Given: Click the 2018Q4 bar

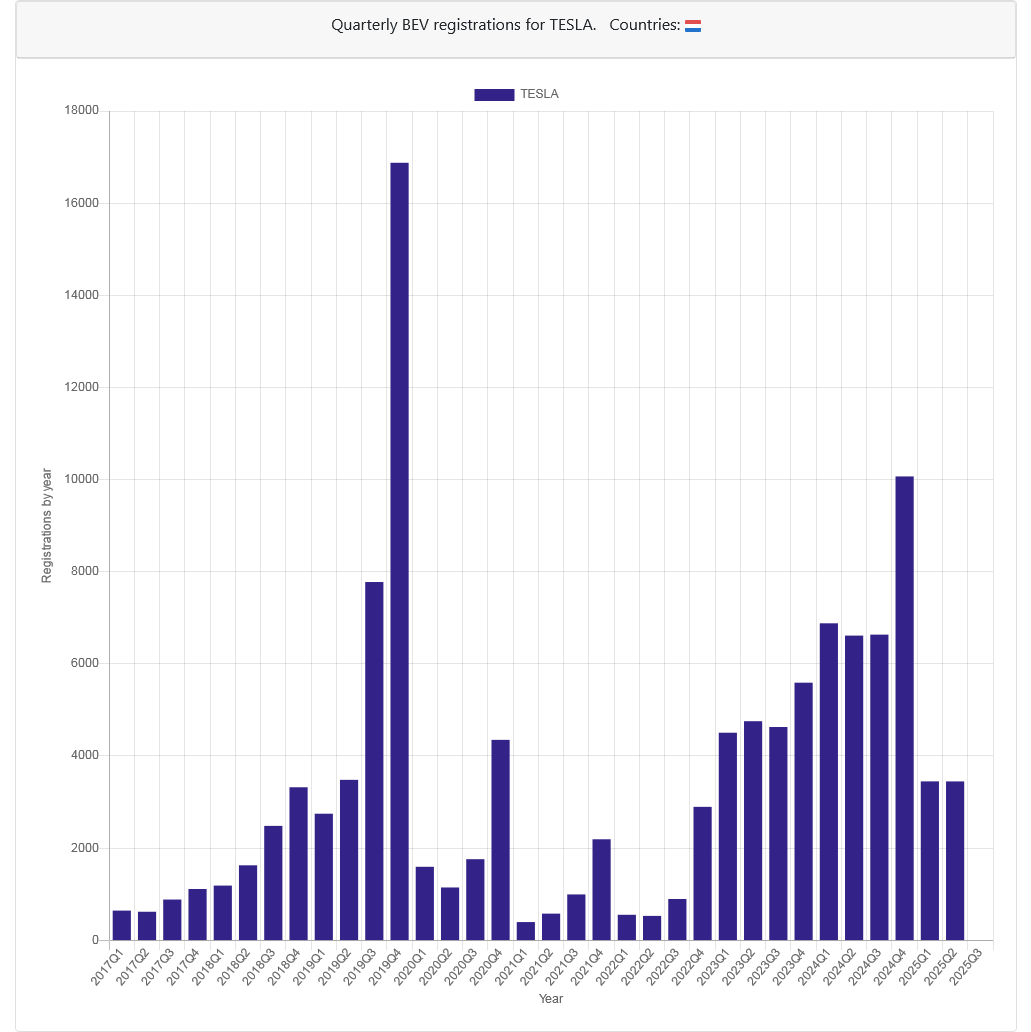Looking at the screenshot, I should coord(298,864).
